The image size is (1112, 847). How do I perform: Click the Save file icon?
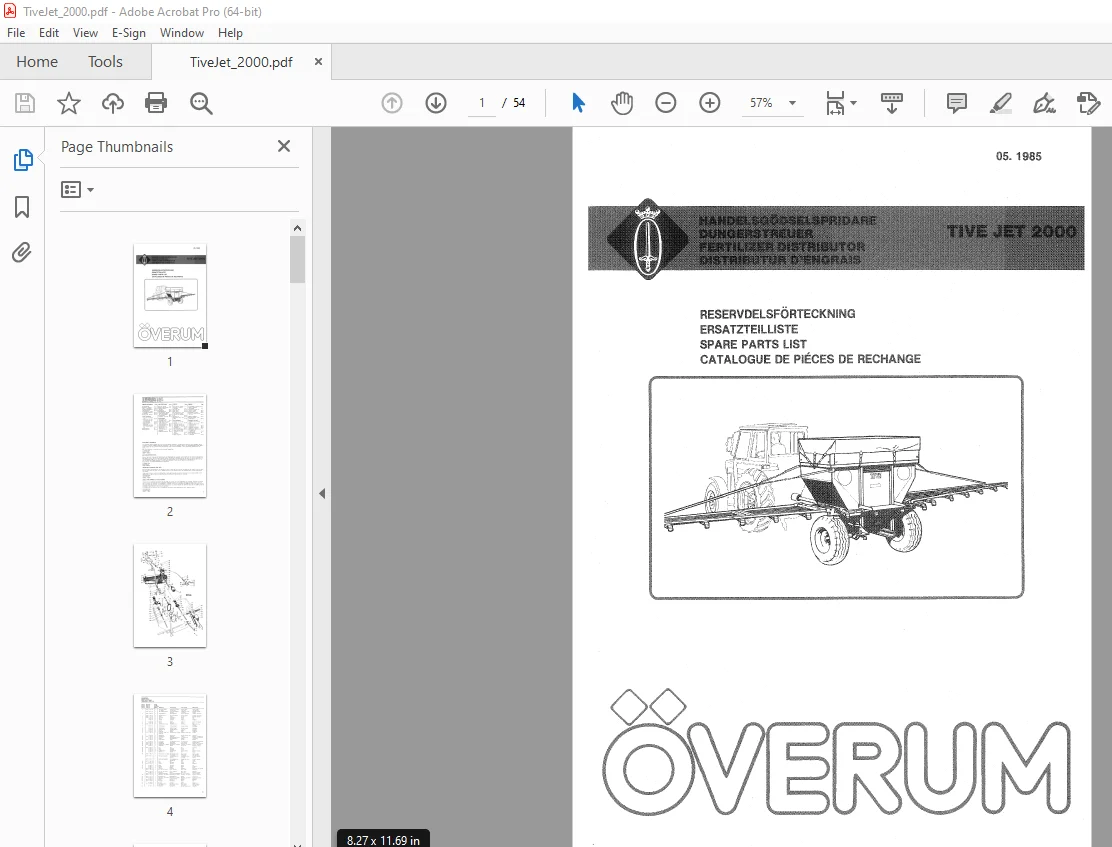click(x=25, y=103)
